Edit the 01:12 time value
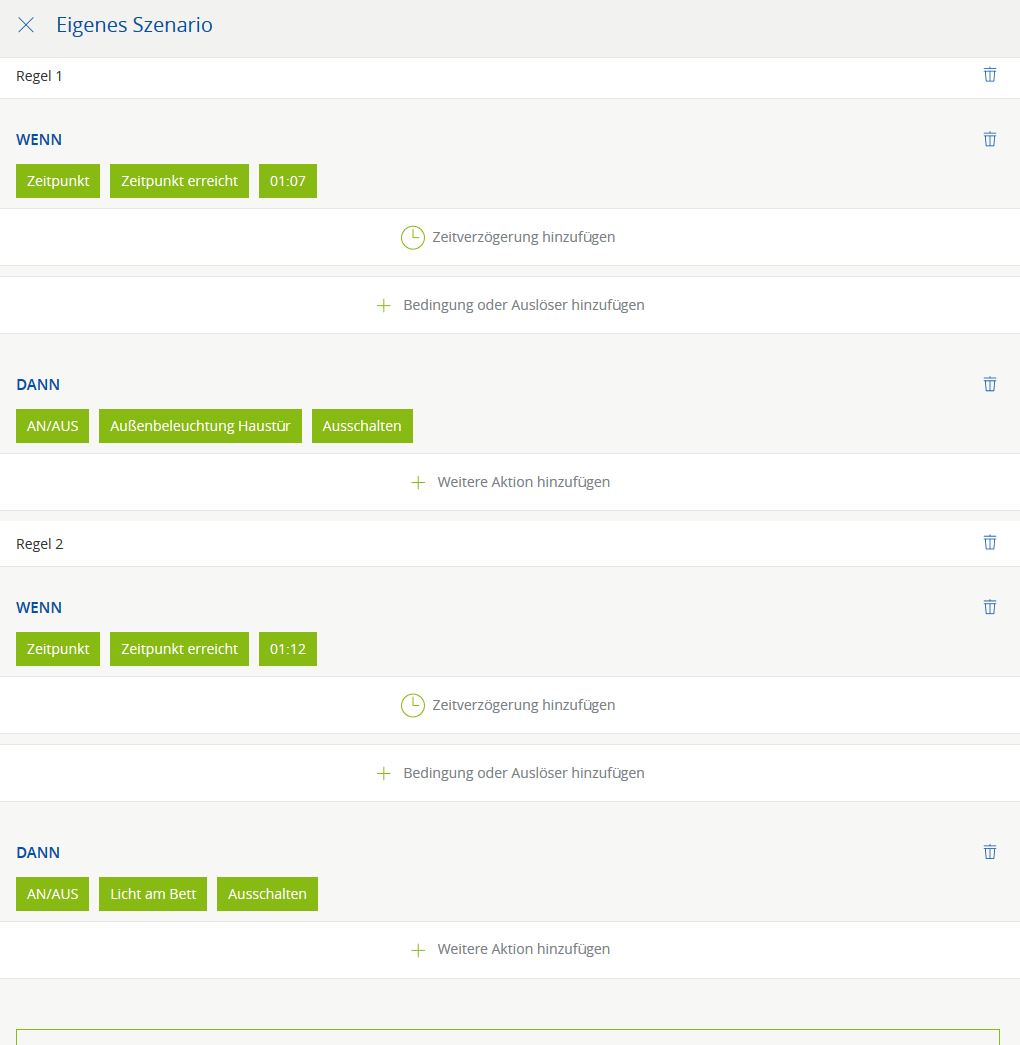The image size is (1020, 1045). tap(287, 649)
